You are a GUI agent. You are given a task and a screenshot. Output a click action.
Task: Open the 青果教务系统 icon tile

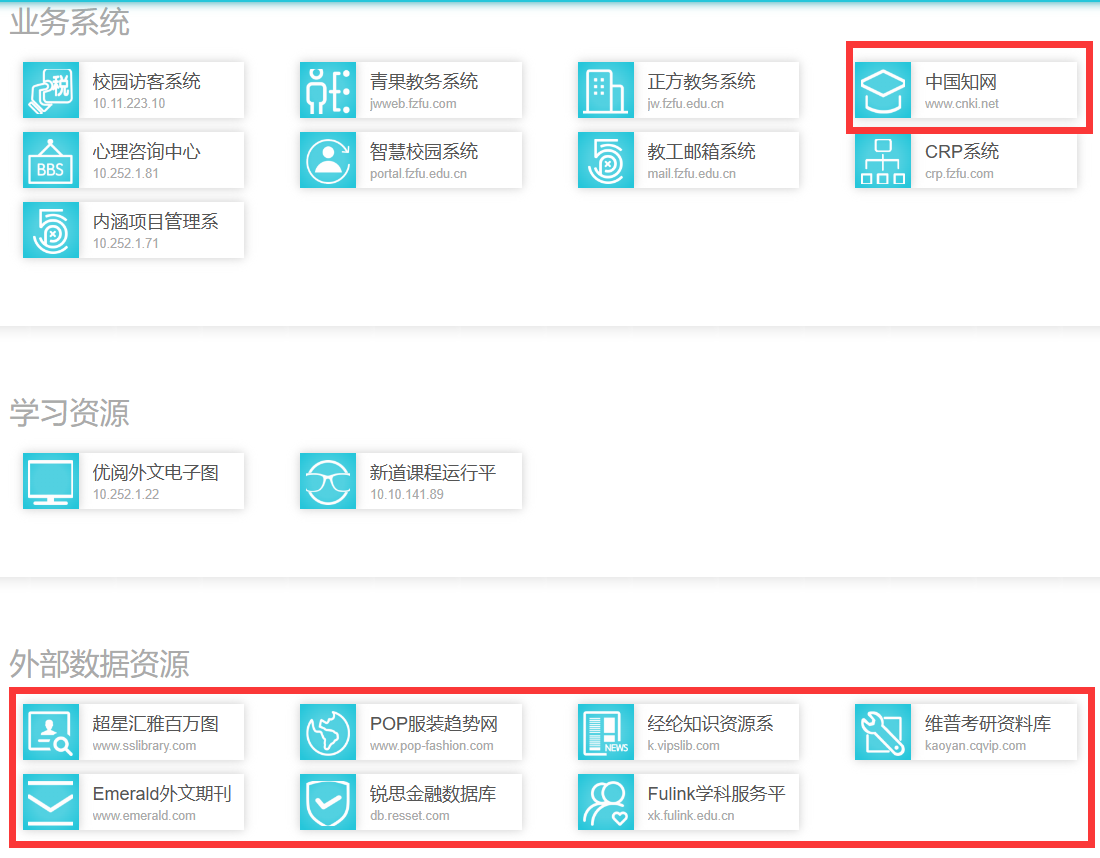pyautogui.click(x=328, y=90)
